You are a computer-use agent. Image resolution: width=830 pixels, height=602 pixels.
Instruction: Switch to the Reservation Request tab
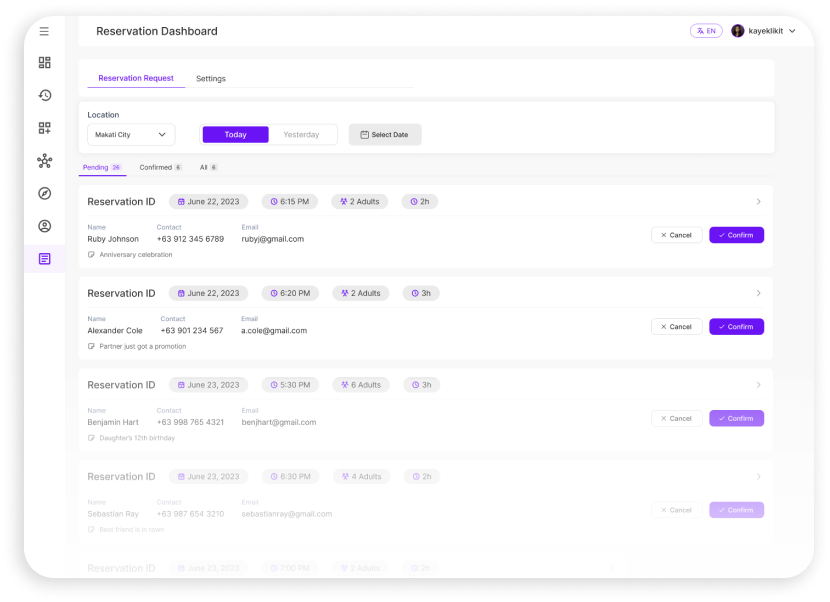tap(136, 78)
